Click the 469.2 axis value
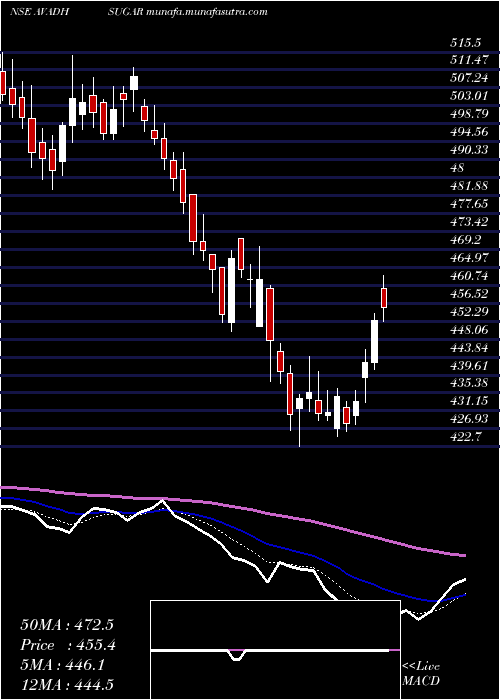Image resolution: width=500 pixels, height=700 pixels. tap(465, 240)
